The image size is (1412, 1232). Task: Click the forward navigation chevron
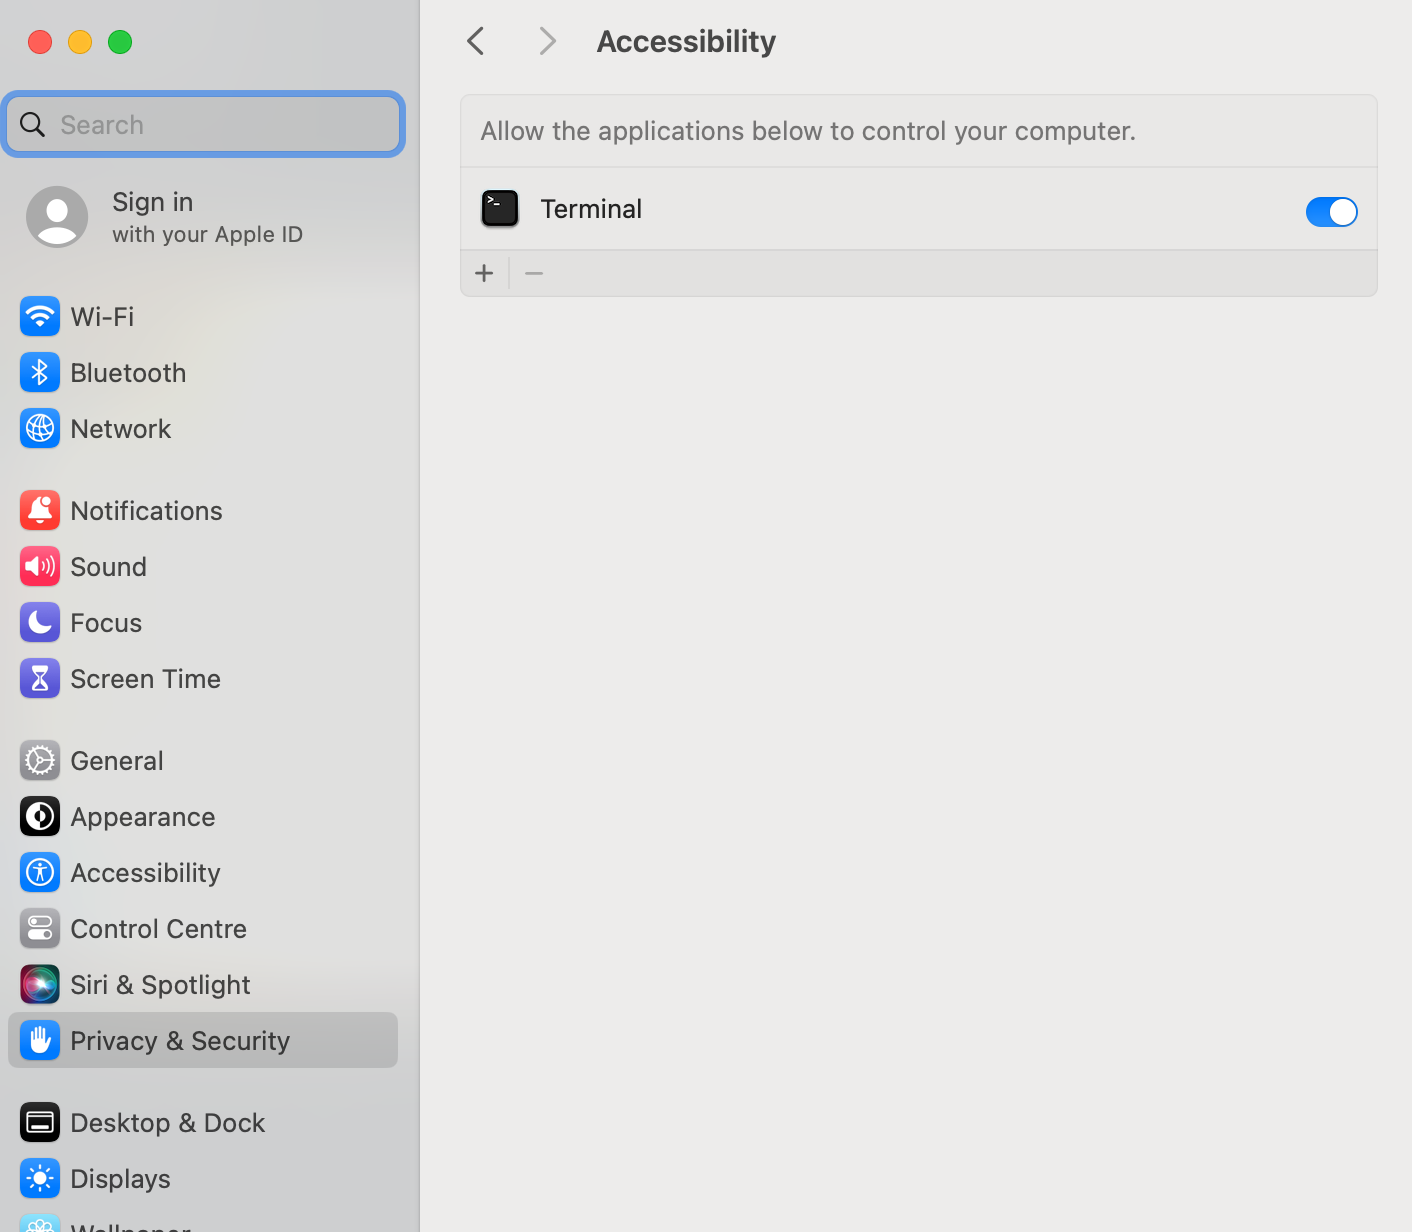(547, 41)
